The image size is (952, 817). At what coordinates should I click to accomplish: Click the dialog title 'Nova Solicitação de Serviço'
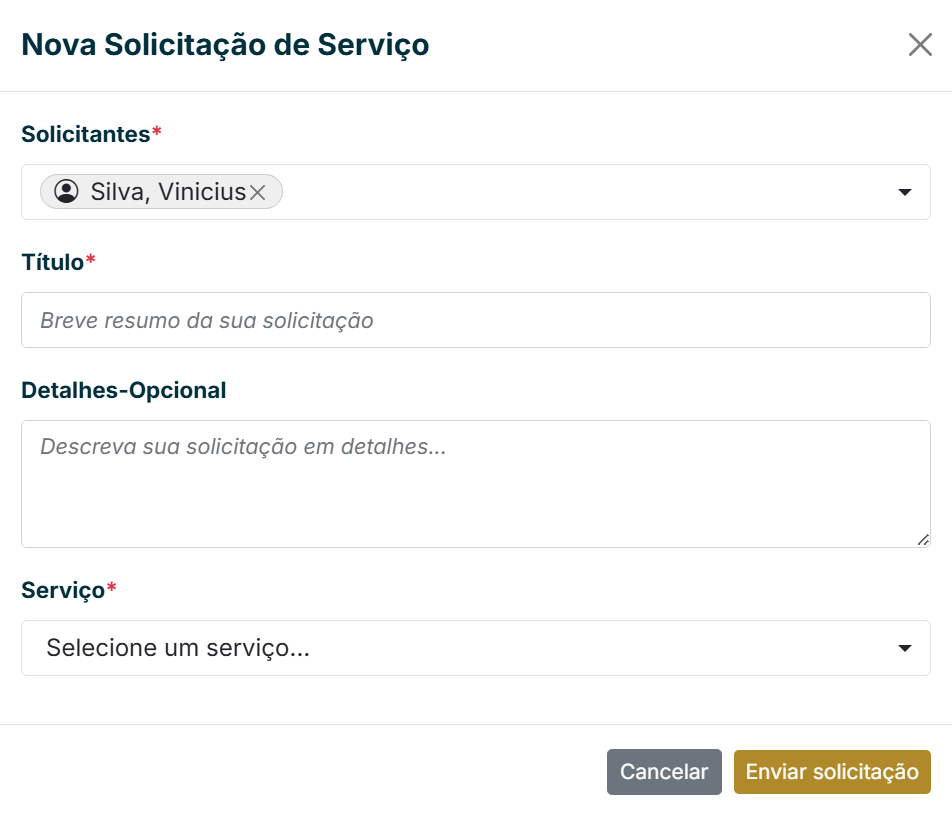226,45
